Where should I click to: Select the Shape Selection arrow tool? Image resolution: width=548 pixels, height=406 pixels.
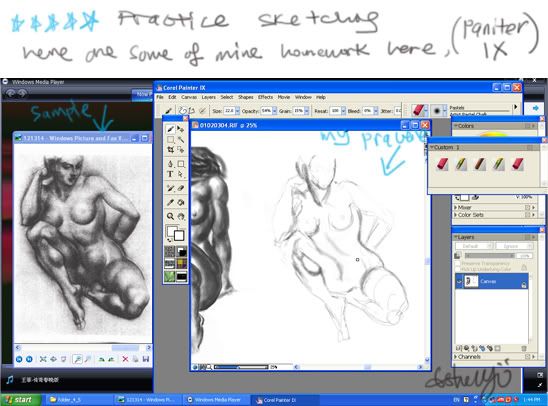point(180,174)
